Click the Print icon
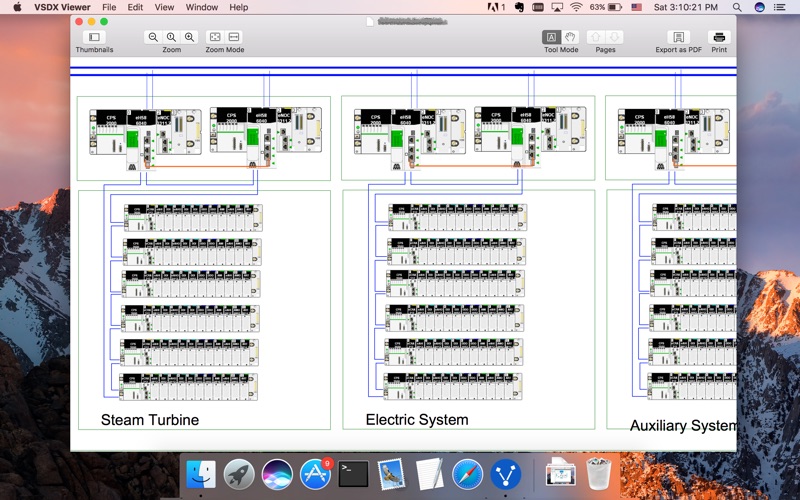The image size is (800, 500). [719, 37]
